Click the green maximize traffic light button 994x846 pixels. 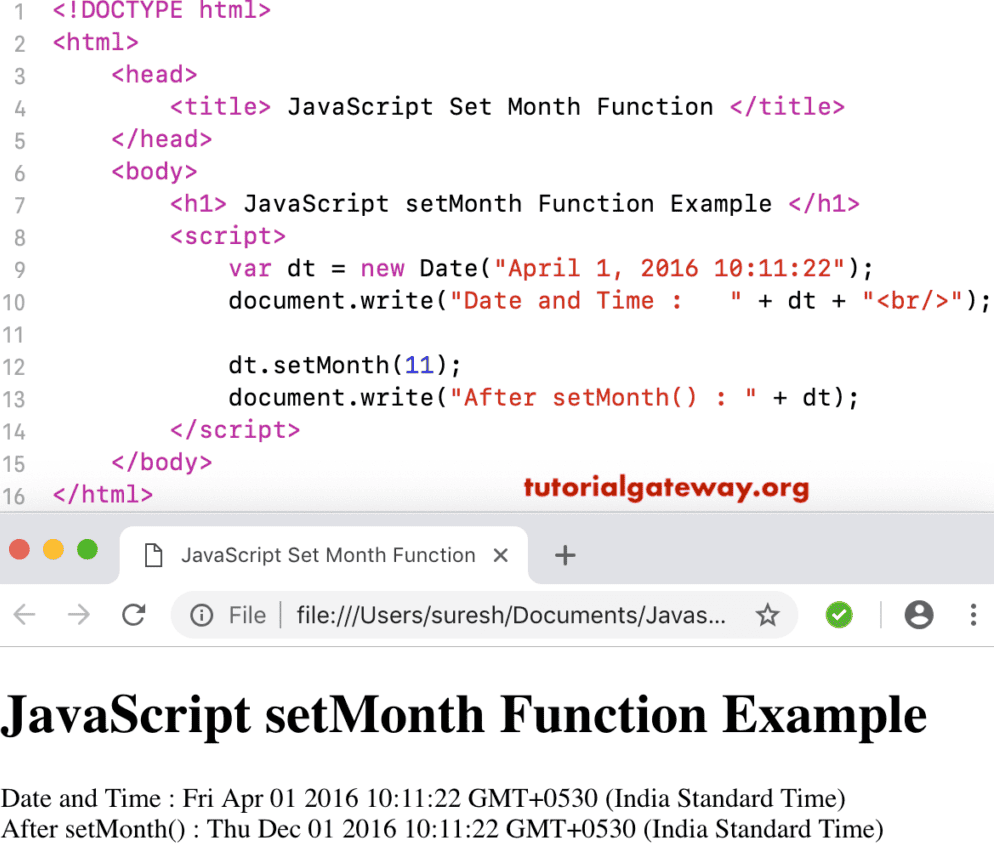click(87, 549)
